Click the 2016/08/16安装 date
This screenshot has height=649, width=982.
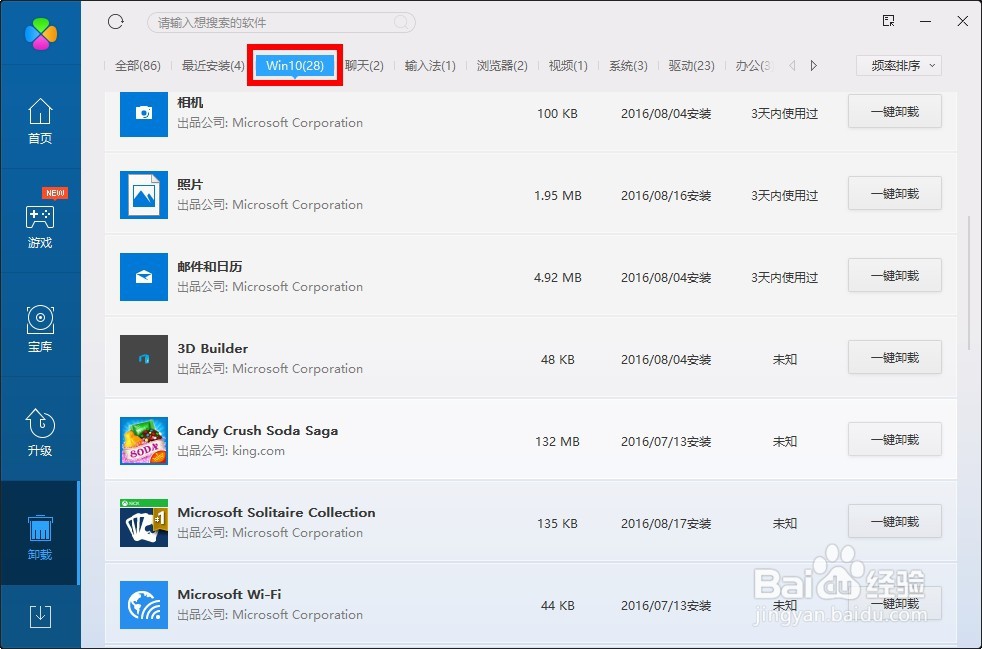coord(666,195)
